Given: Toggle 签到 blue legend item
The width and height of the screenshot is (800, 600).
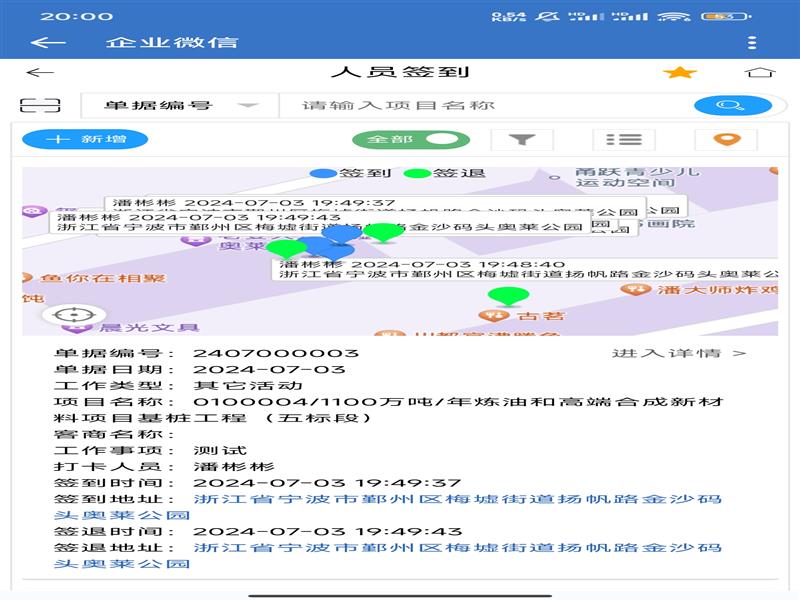Looking at the screenshot, I should [339, 173].
